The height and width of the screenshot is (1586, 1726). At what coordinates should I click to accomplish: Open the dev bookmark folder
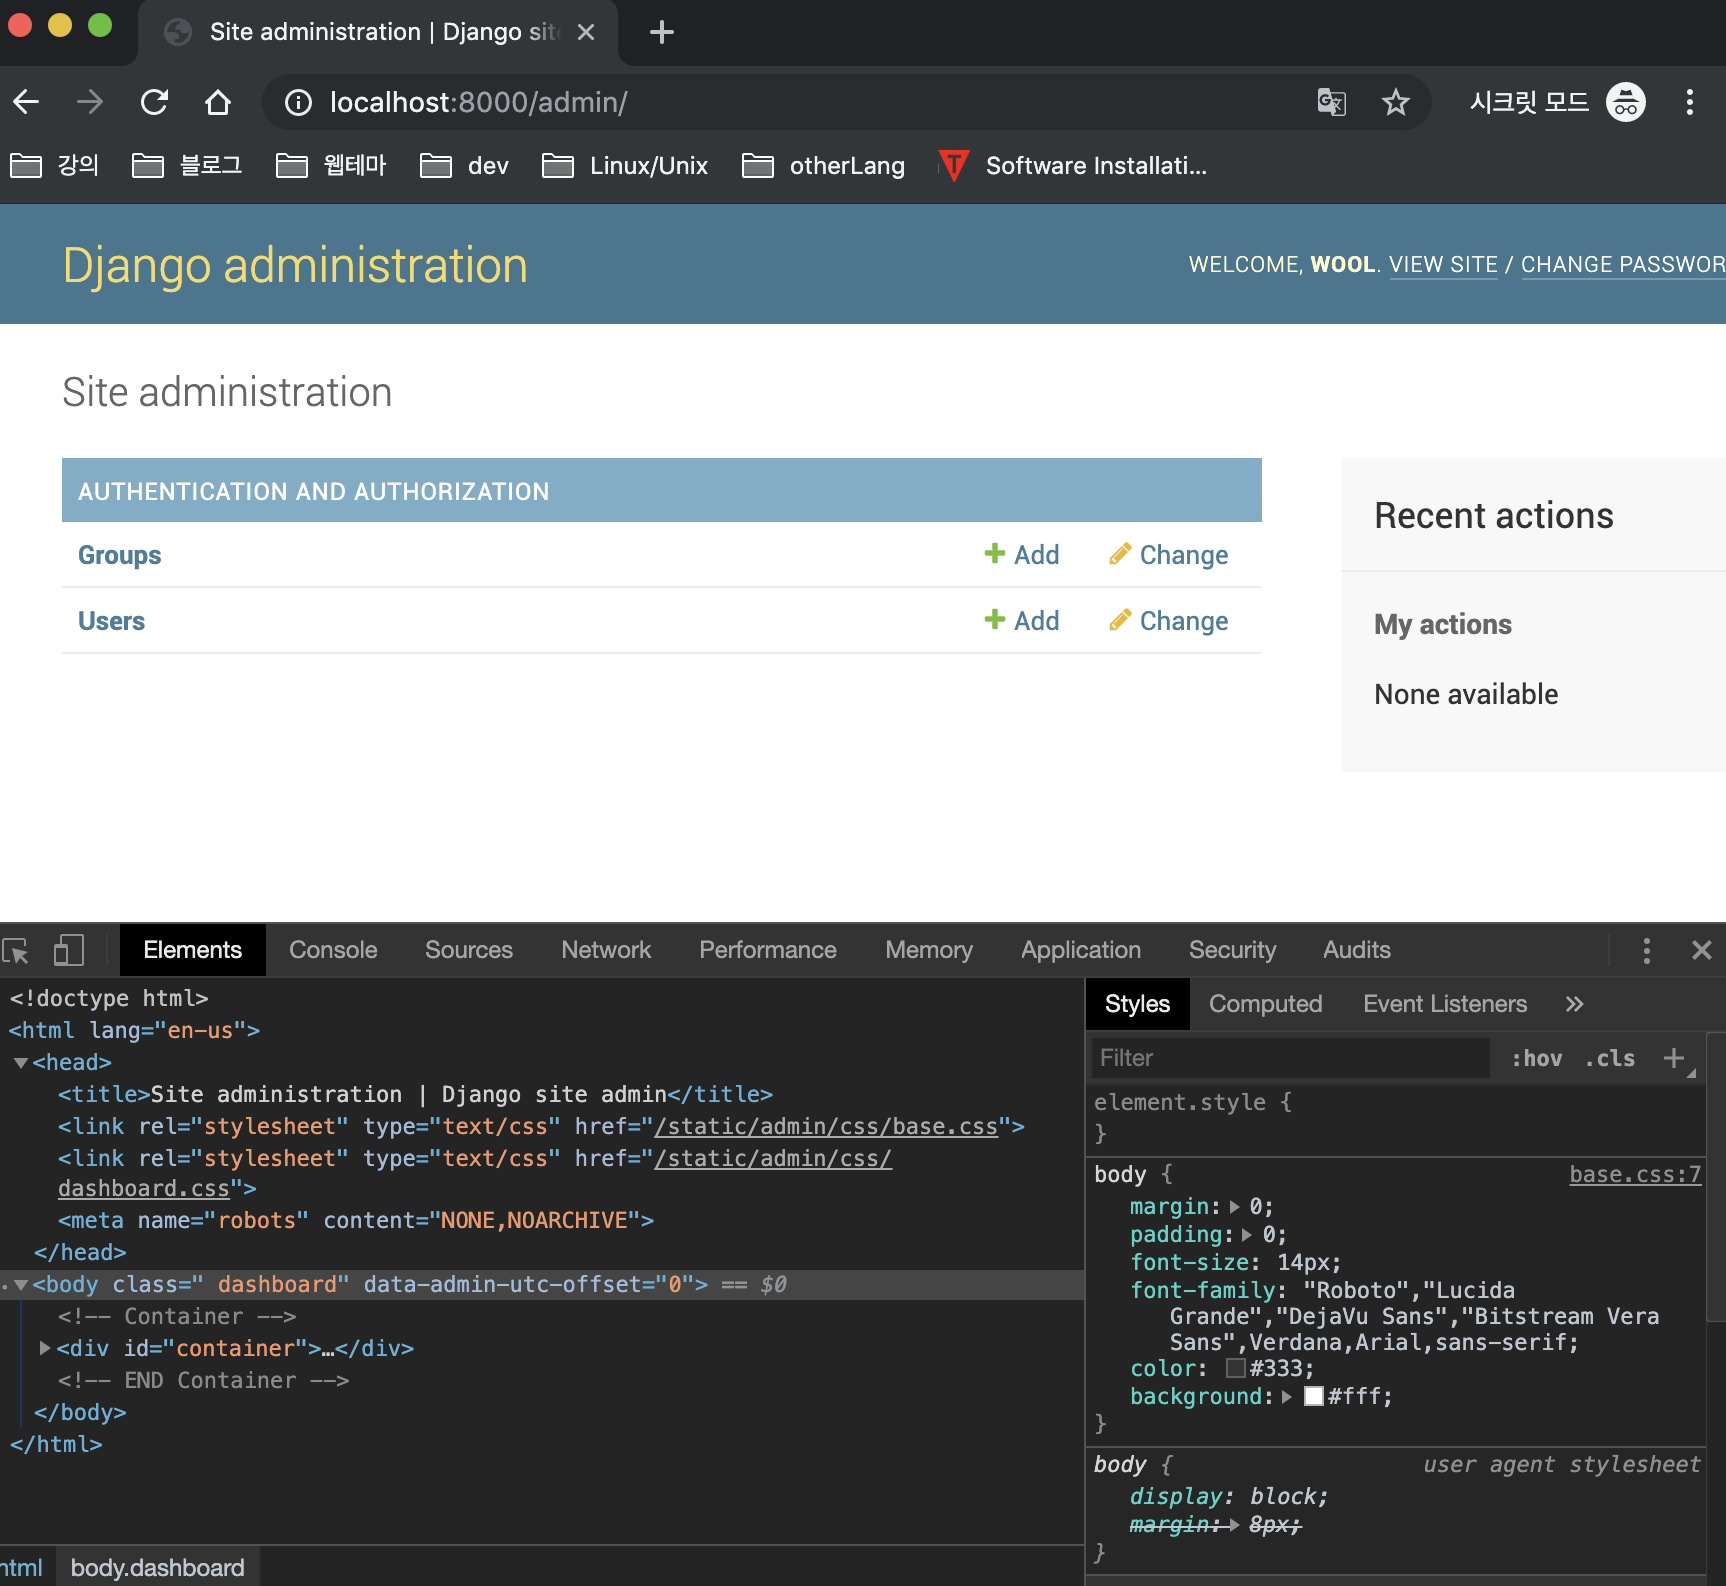[x=465, y=165]
